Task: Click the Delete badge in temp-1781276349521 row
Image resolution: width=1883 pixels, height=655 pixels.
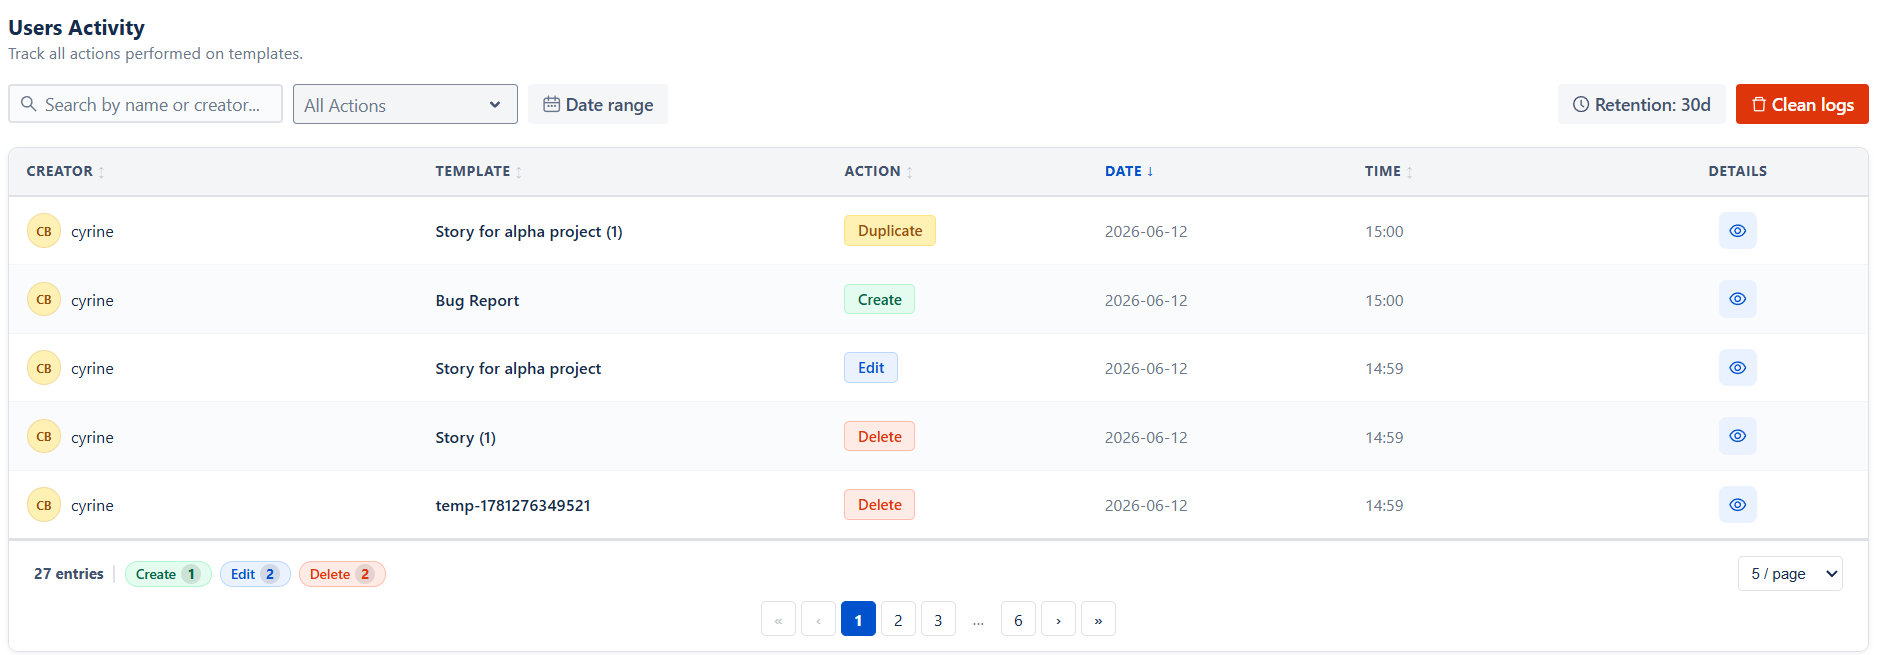Action: [x=879, y=505]
